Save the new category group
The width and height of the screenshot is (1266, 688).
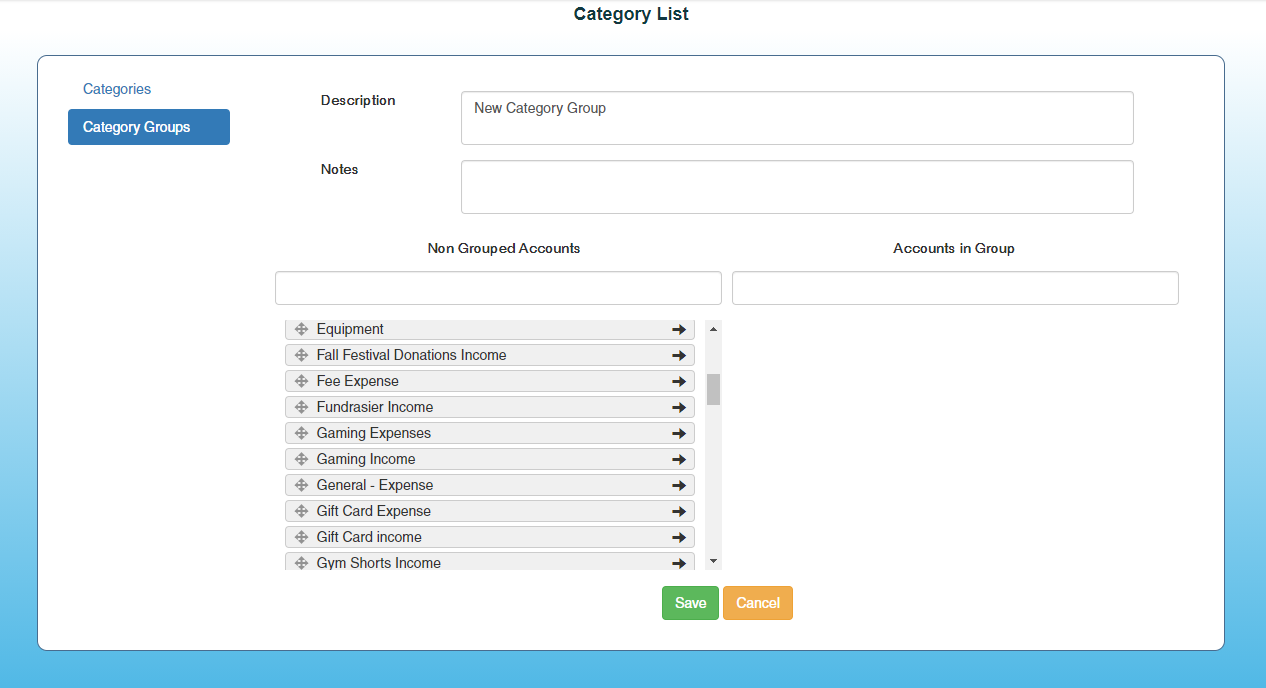[690, 603]
